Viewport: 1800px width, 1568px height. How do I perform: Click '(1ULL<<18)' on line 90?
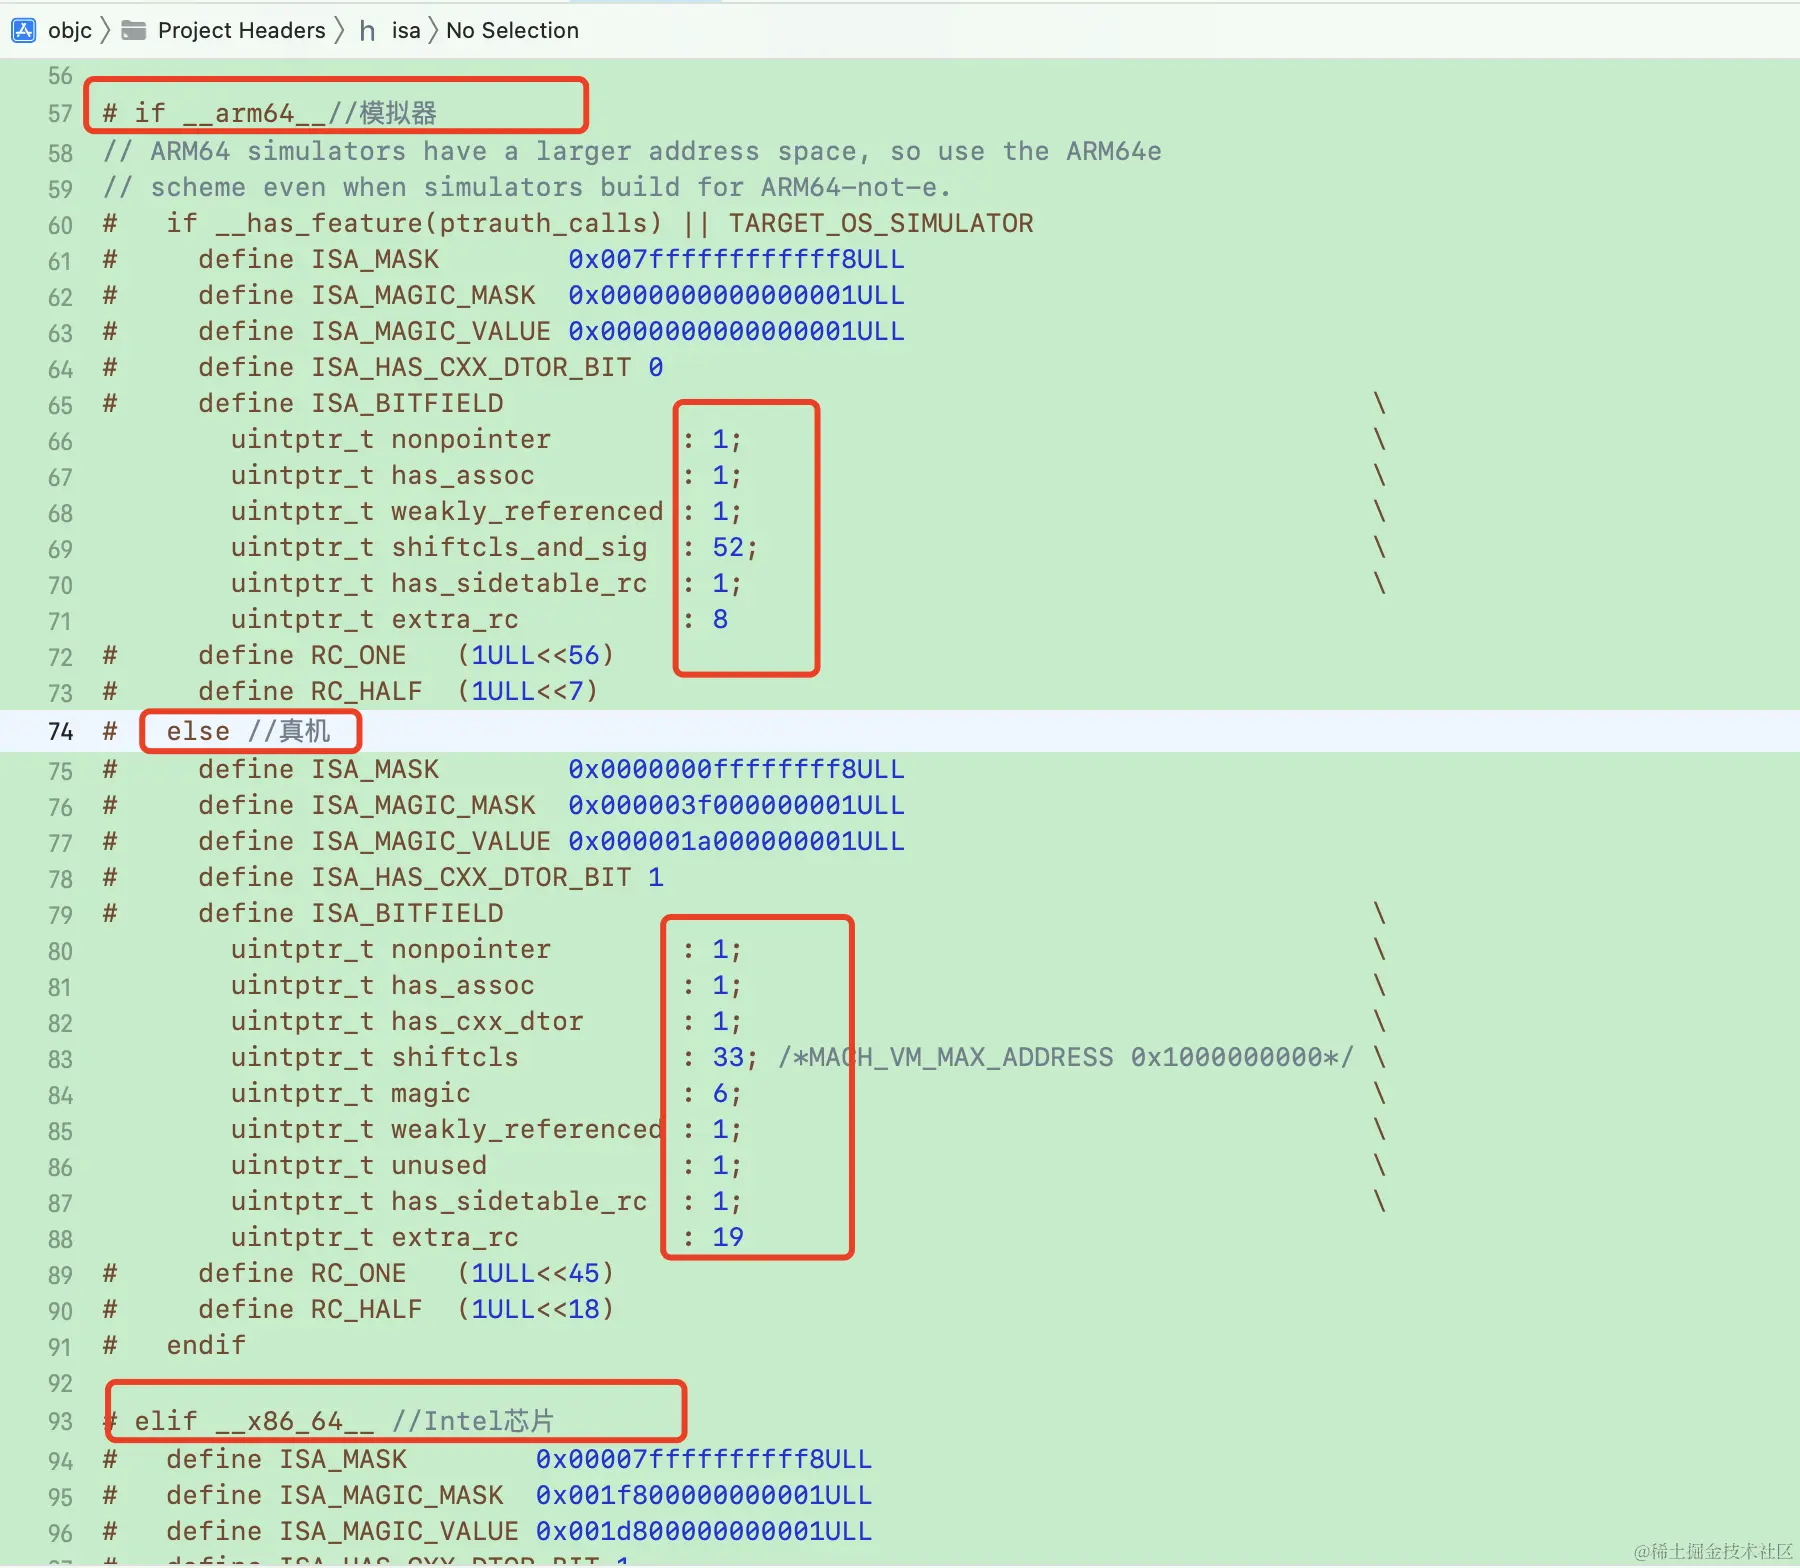tap(535, 1309)
